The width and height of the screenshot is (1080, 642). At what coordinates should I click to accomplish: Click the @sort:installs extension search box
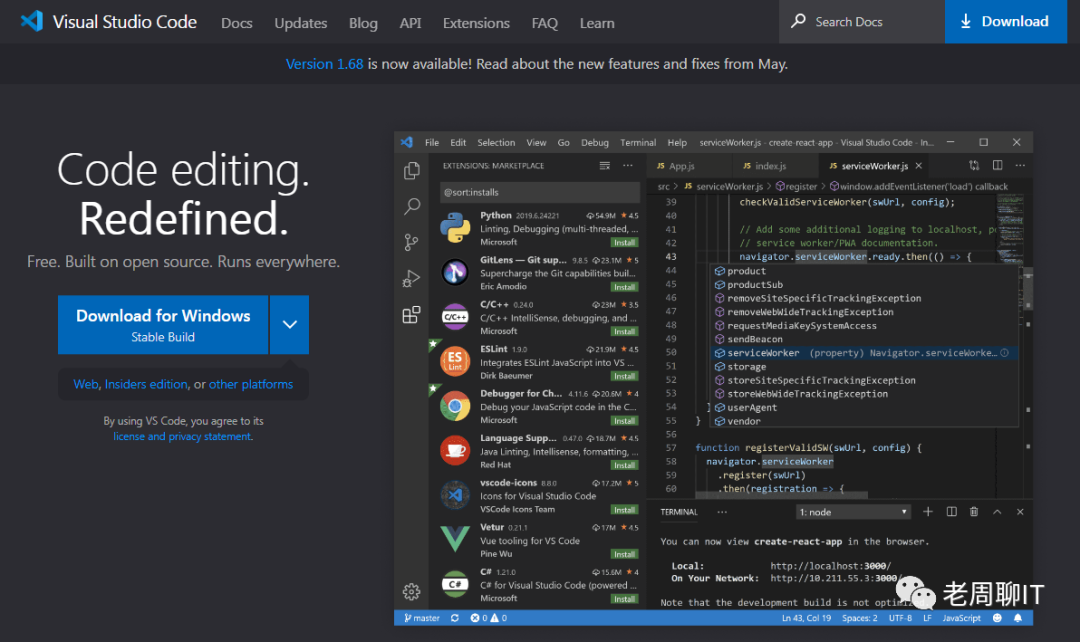point(539,192)
